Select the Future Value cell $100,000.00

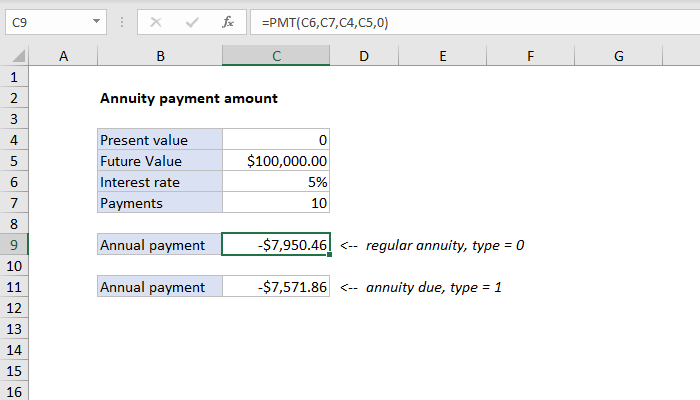pos(276,161)
